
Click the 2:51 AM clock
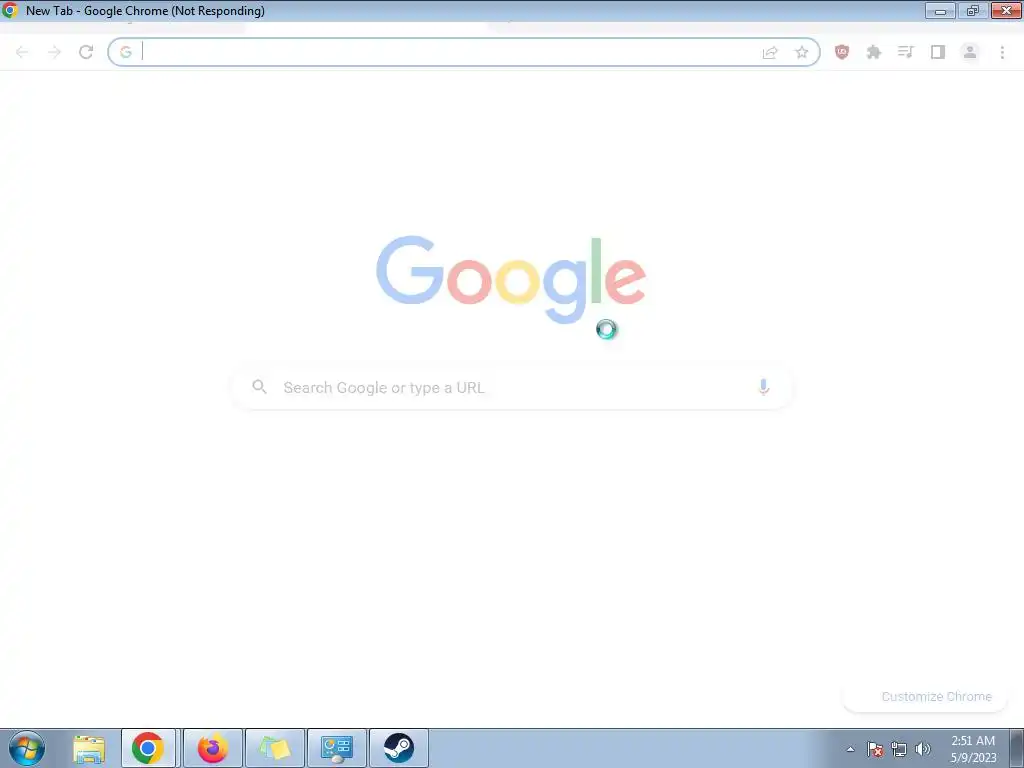973,741
